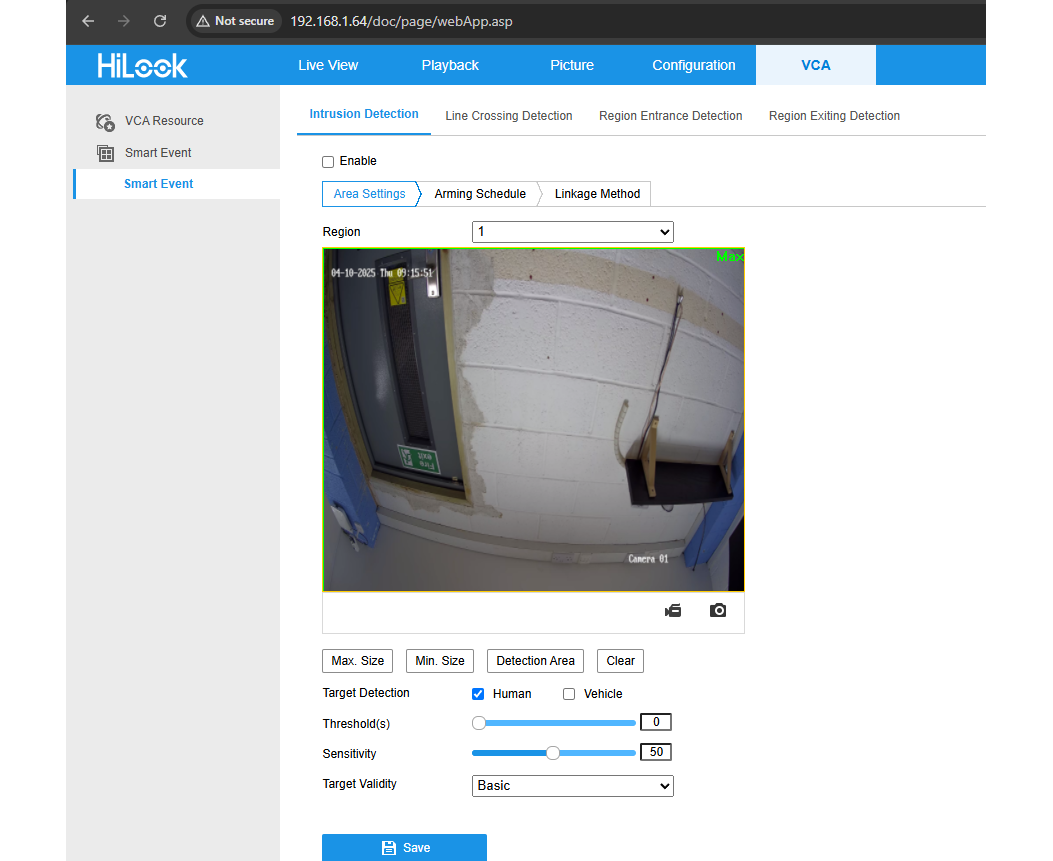Screen dimensions: 1053x861
Task: Click the HiLook logo
Action: pos(142,66)
